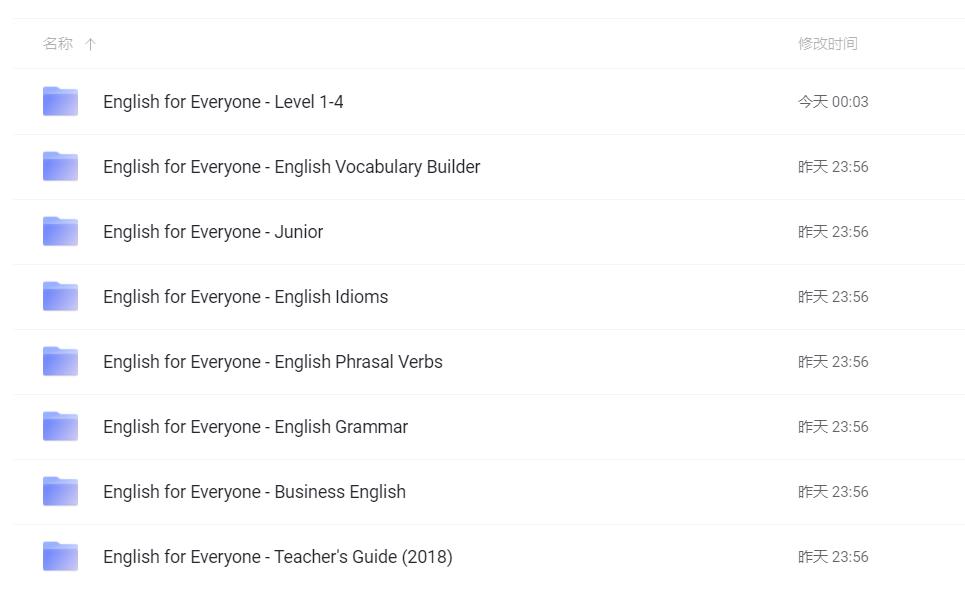Click the Junior folder icon

pos(60,231)
